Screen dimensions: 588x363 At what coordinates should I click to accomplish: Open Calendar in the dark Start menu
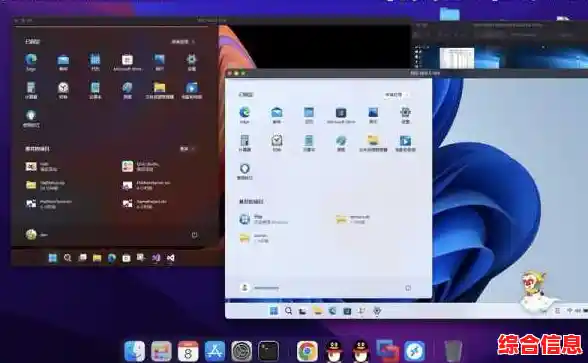(95, 60)
